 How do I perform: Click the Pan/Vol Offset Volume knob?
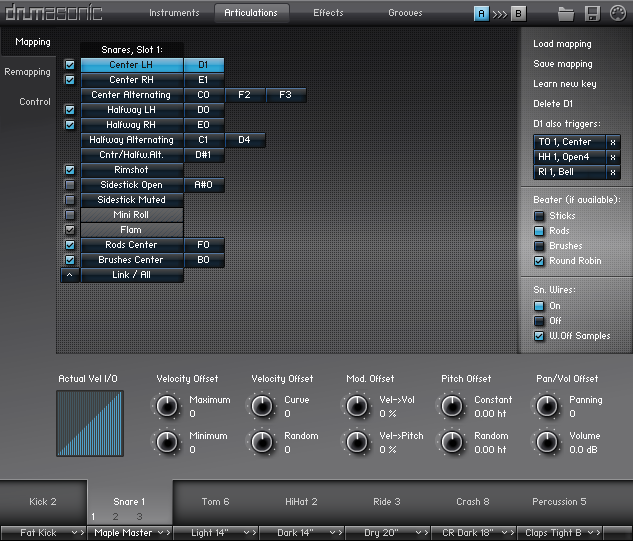pos(547,442)
